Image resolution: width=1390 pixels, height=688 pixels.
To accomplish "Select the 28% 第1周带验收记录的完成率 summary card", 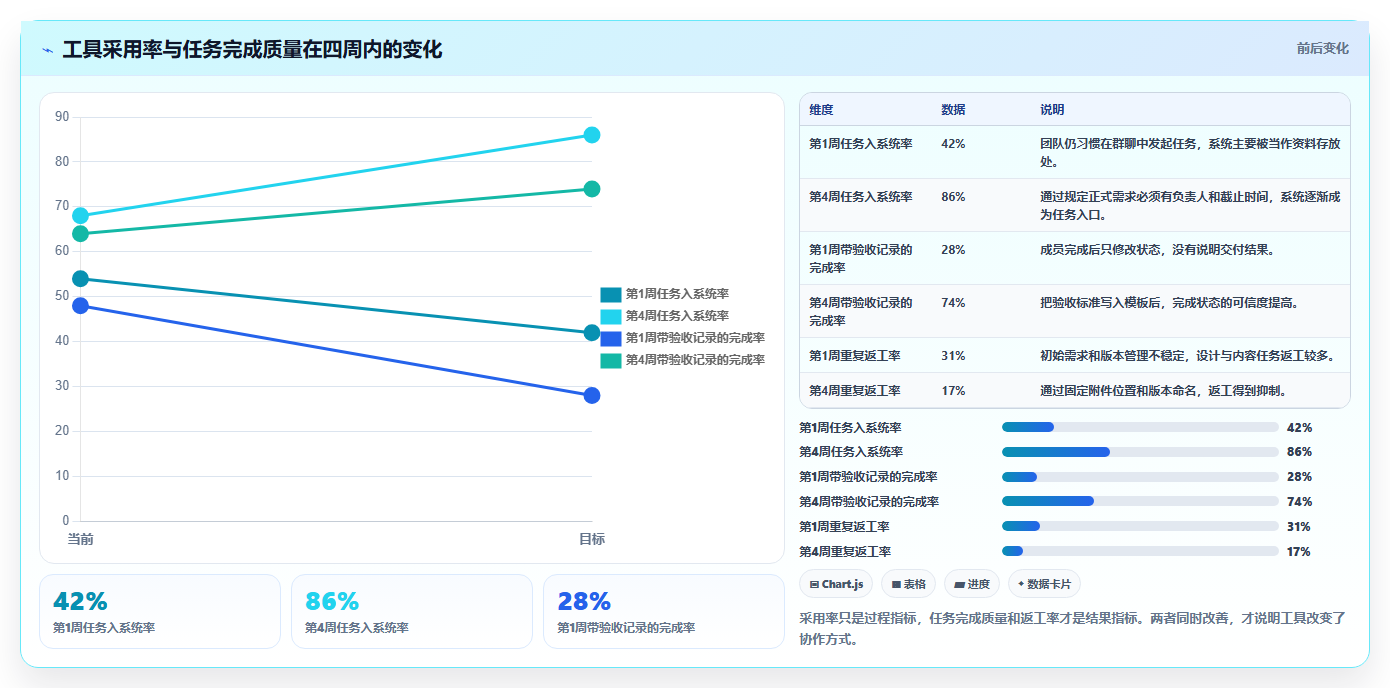I will tap(664, 611).
